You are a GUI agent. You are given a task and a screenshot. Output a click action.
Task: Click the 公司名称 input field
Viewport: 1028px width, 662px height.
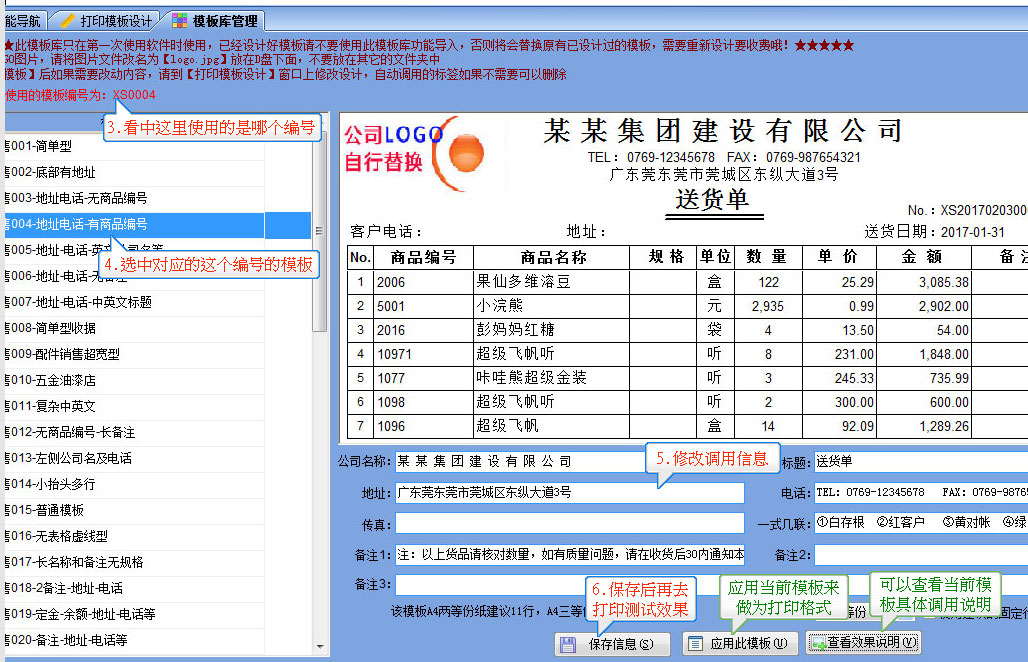point(569,462)
